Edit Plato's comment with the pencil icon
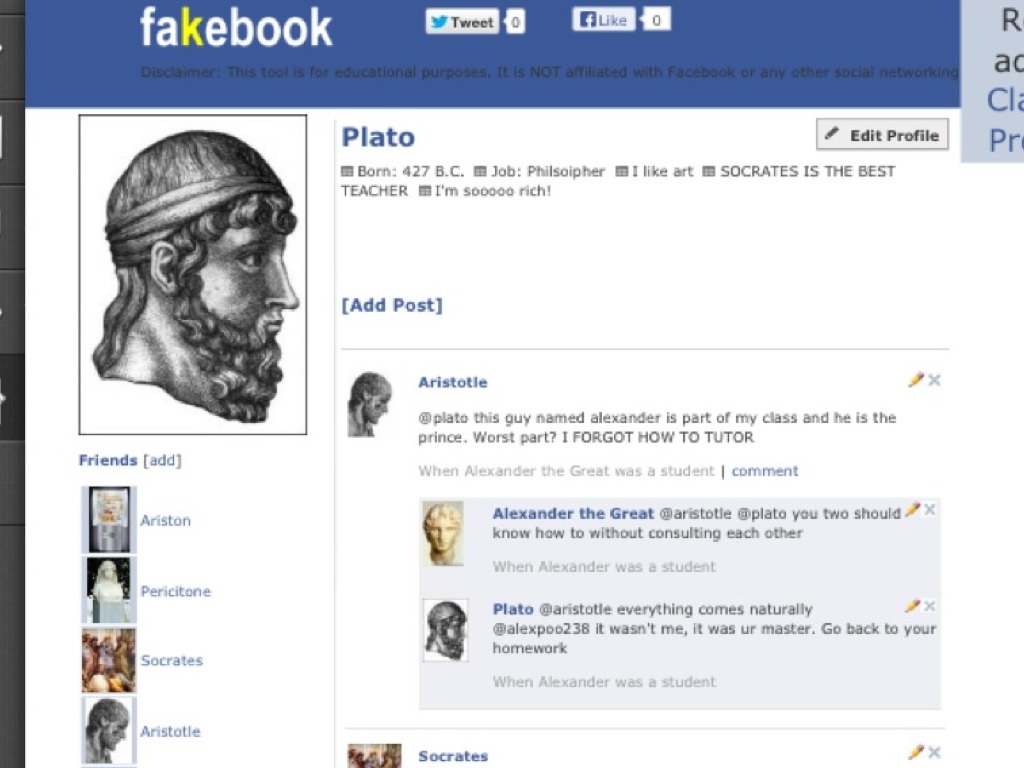 [x=911, y=606]
